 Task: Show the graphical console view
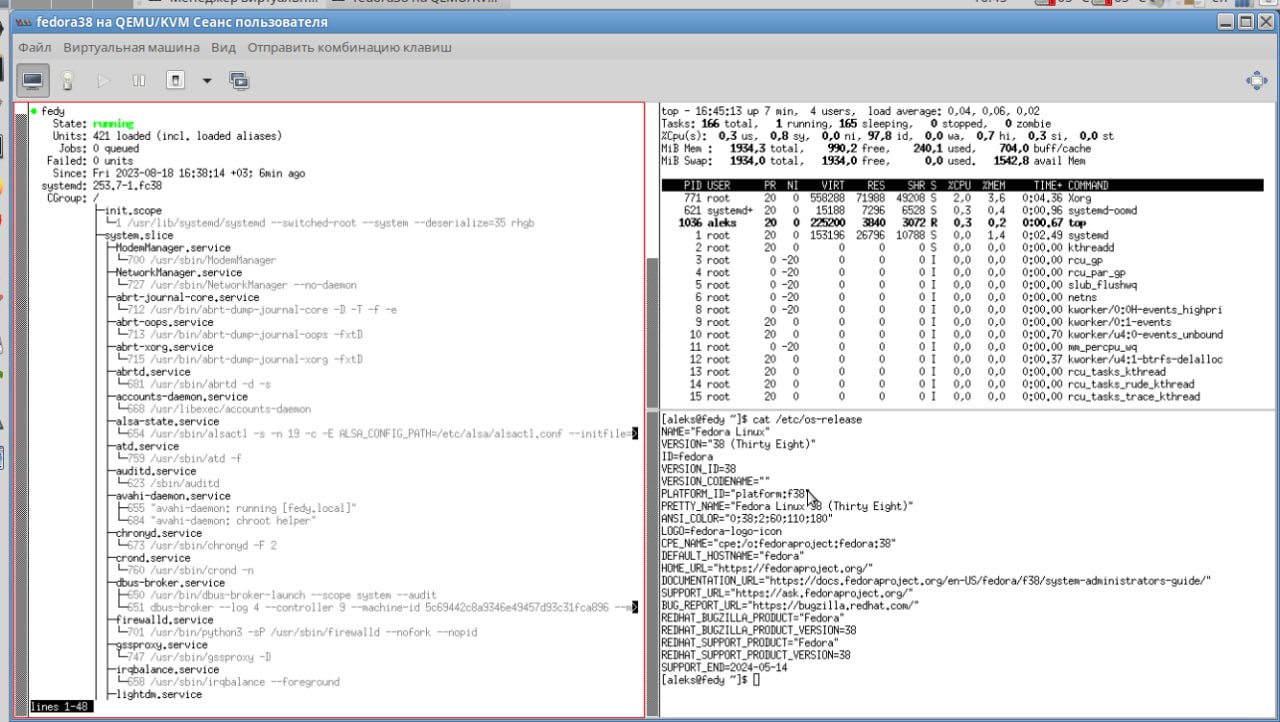coord(33,81)
